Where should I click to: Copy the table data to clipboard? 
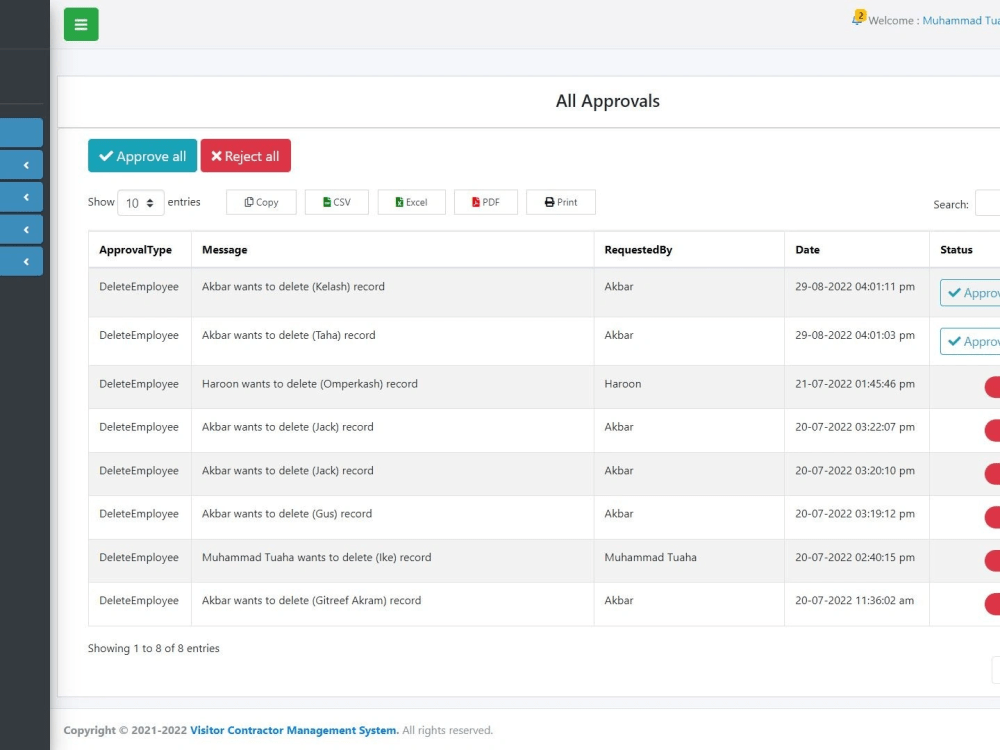(x=261, y=202)
